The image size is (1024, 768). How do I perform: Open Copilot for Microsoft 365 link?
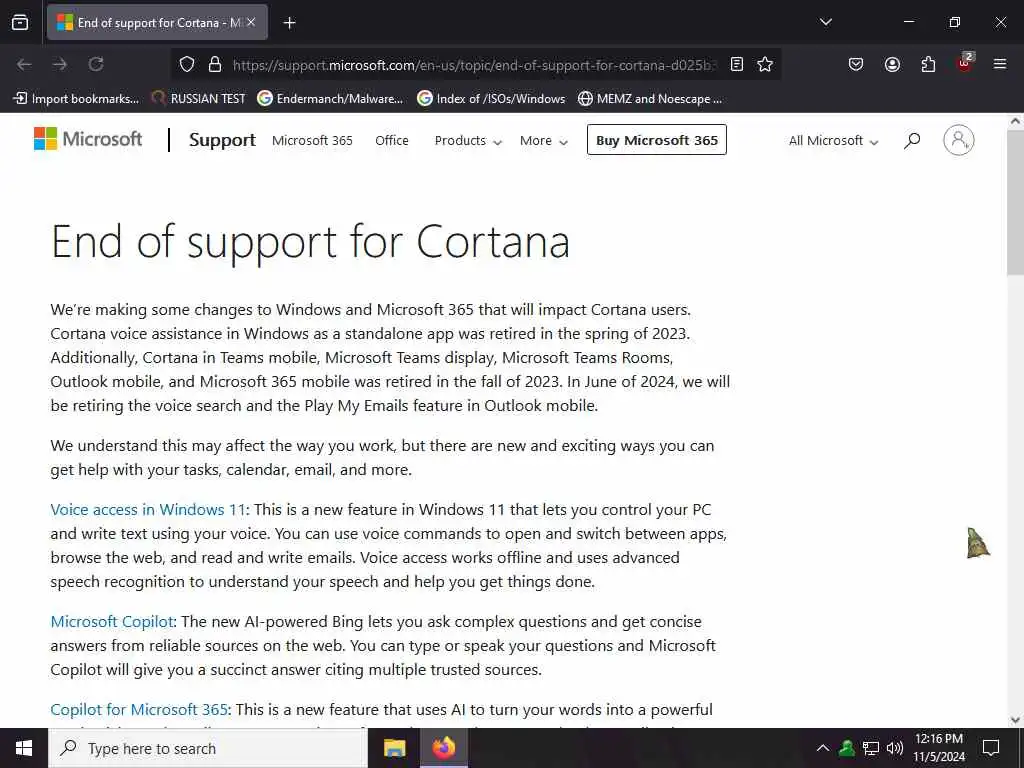coord(139,709)
